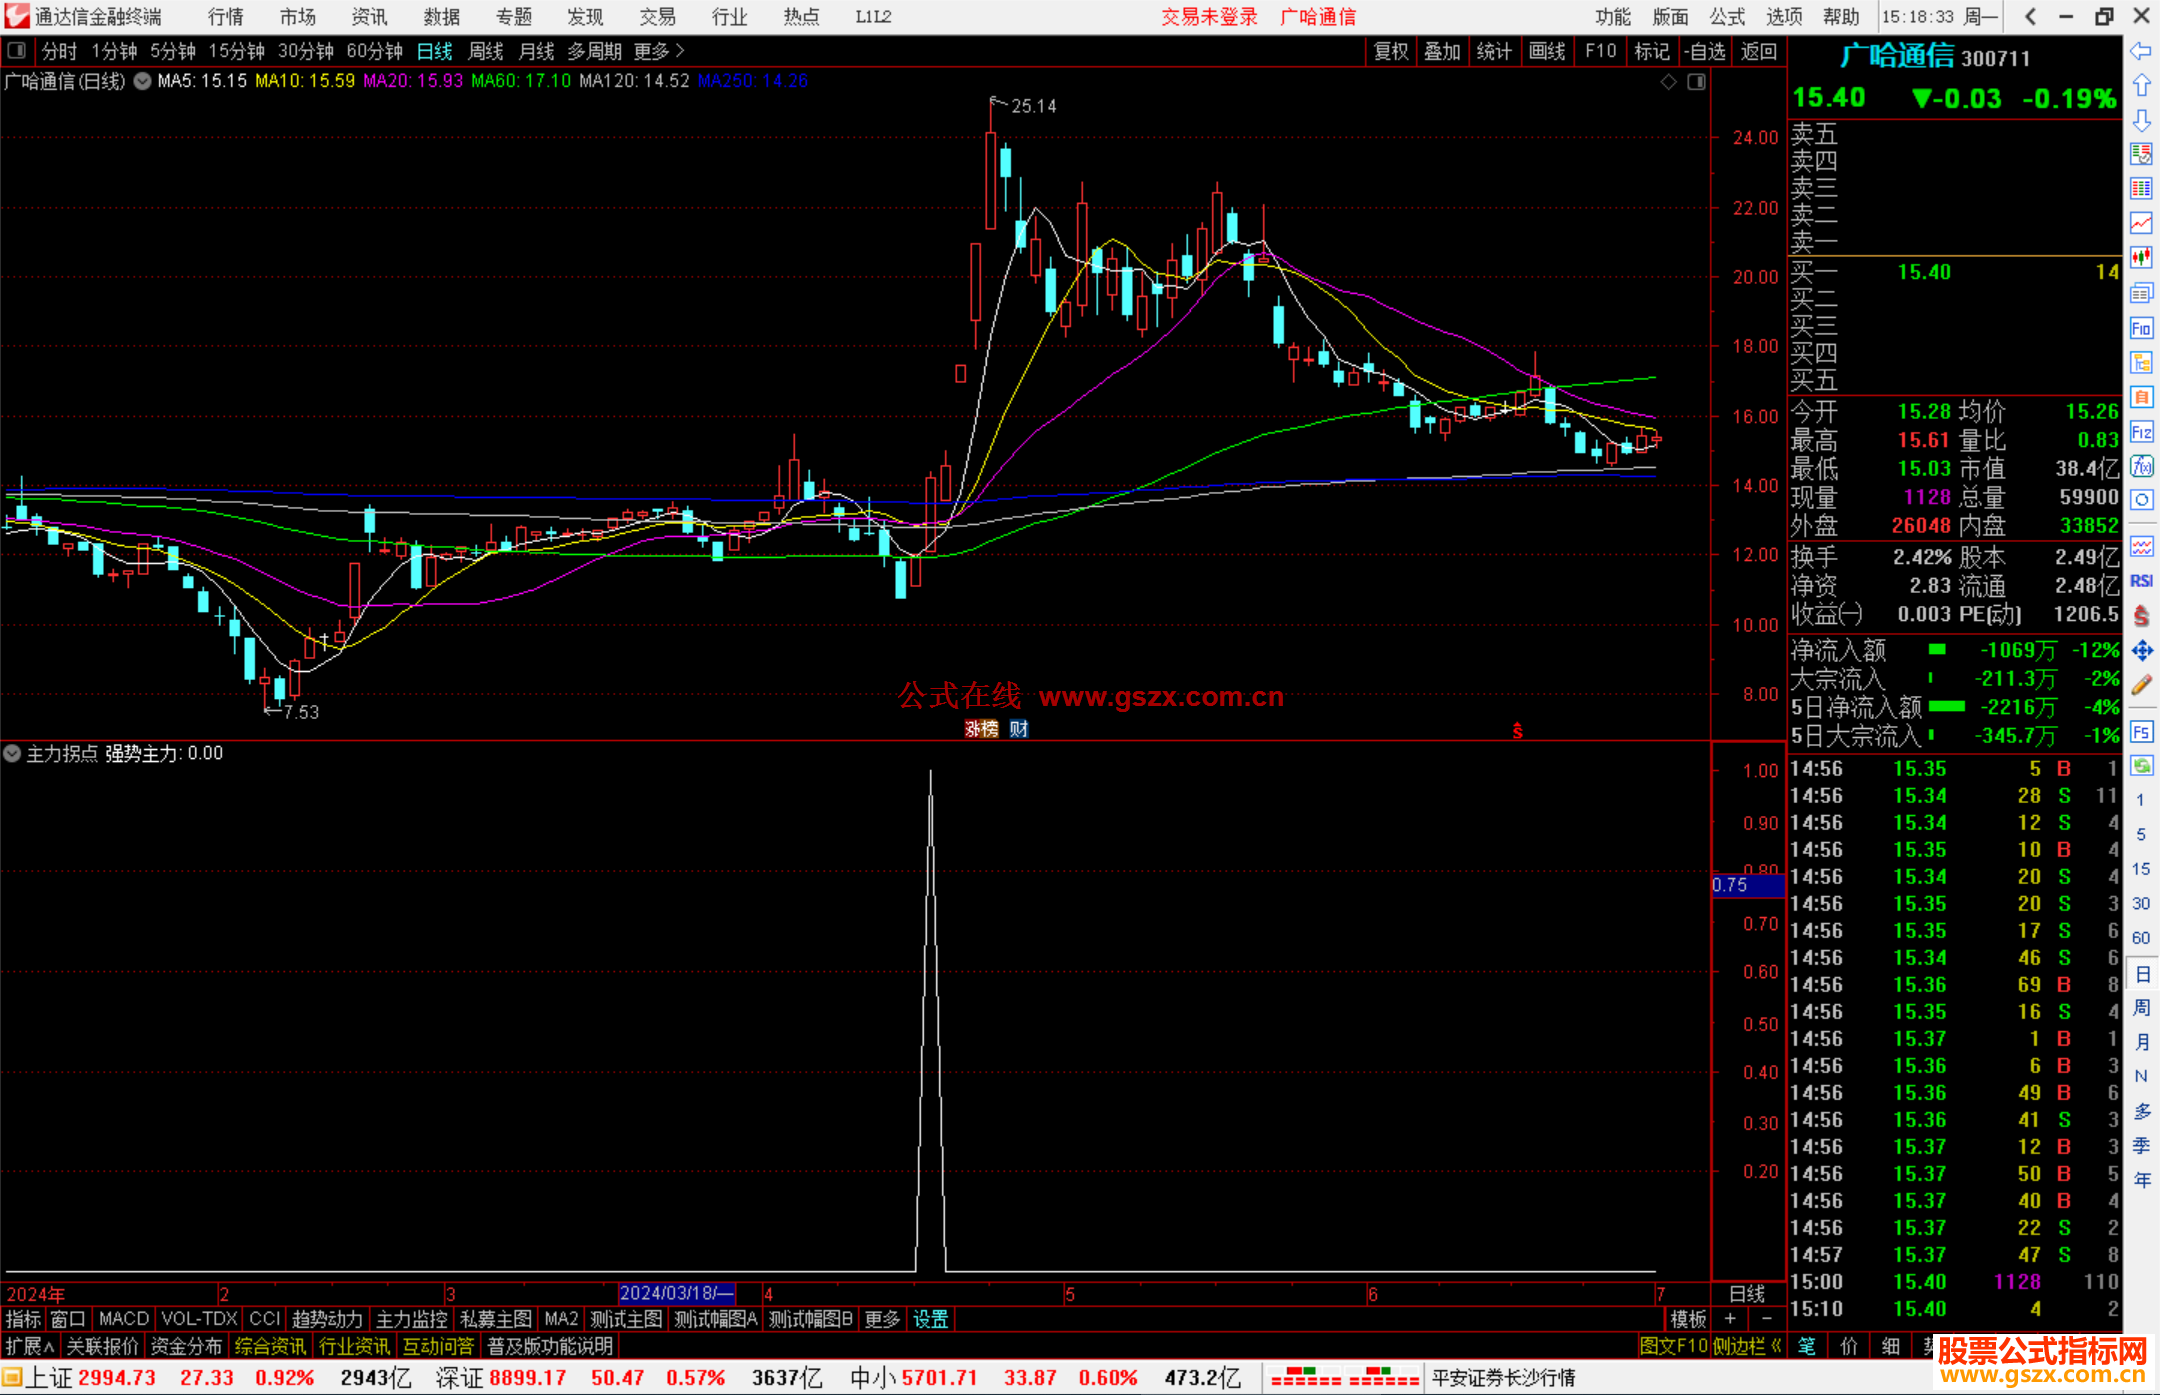Toggle the panel layout icon left of 分时

click(17, 50)
